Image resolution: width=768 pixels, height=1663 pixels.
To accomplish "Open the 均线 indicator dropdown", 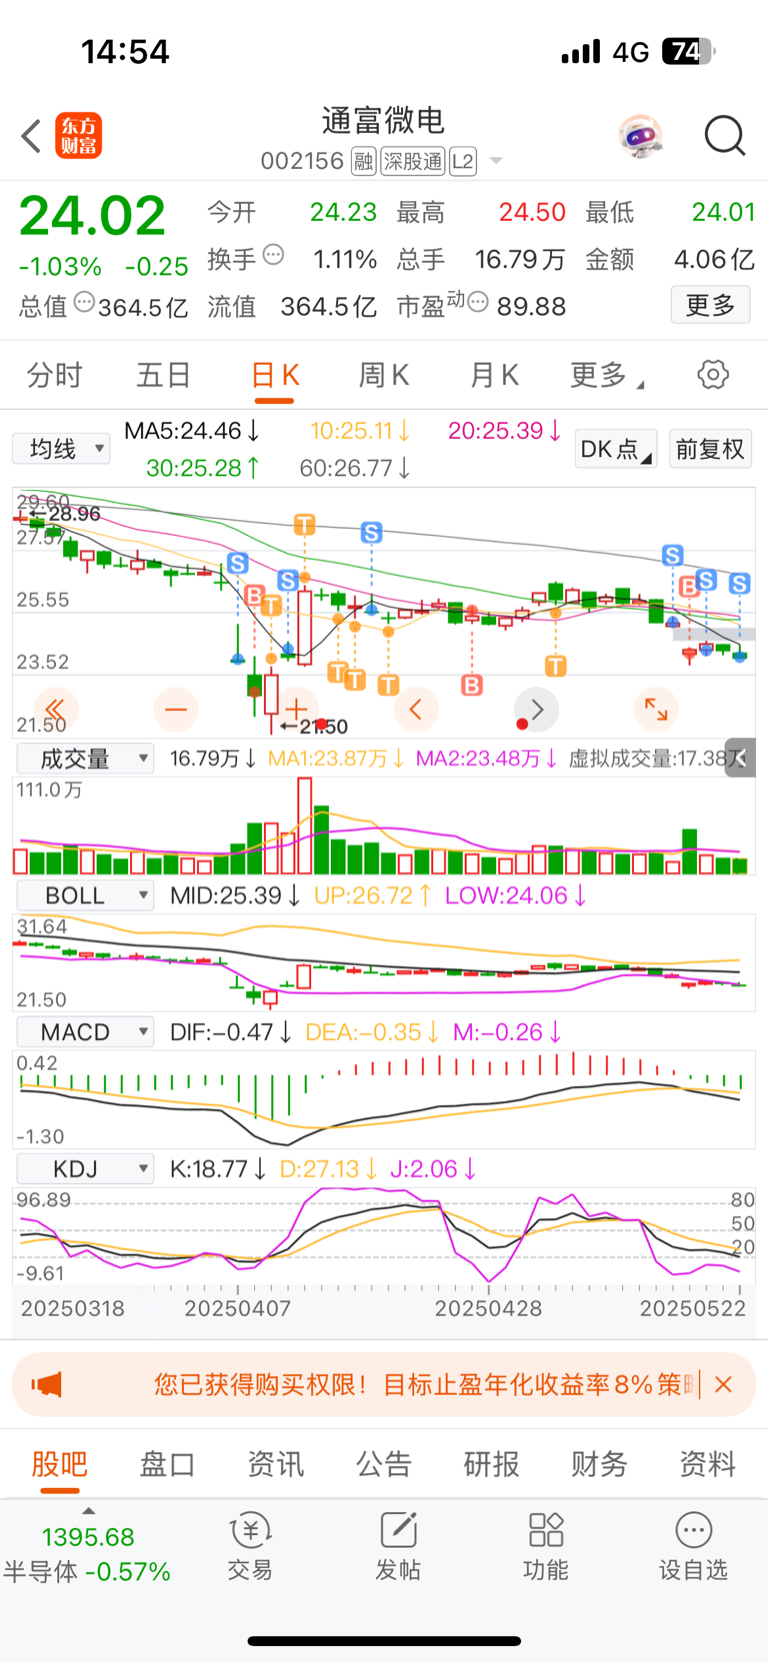I will tap(61, 449).
